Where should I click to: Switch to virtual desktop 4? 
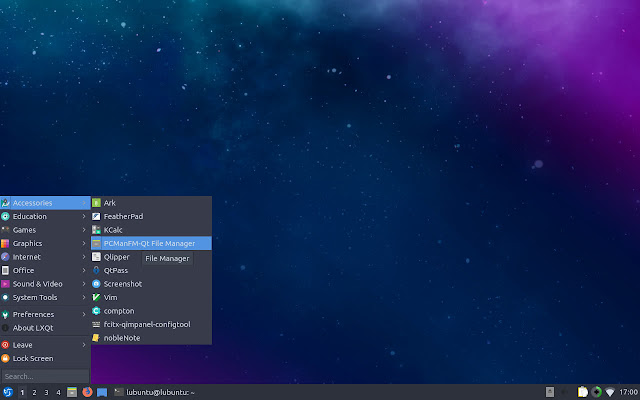[x=58, y=392]
